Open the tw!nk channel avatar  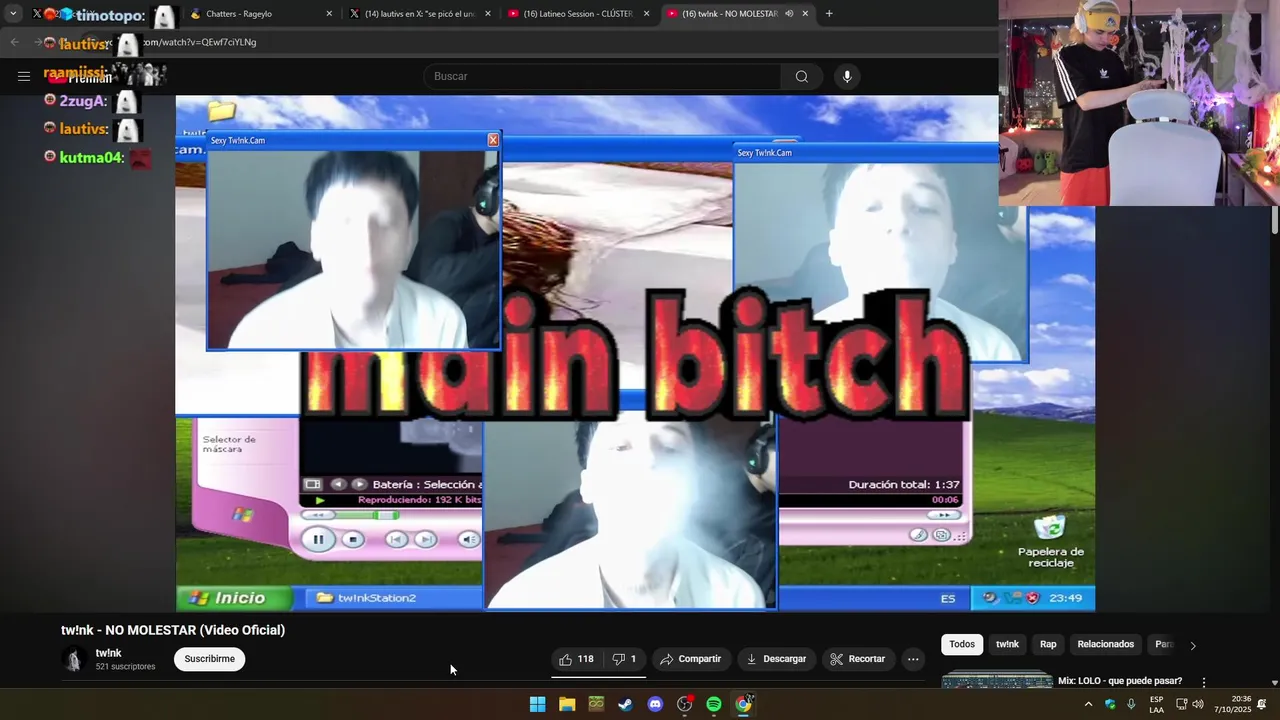point(73,659)
